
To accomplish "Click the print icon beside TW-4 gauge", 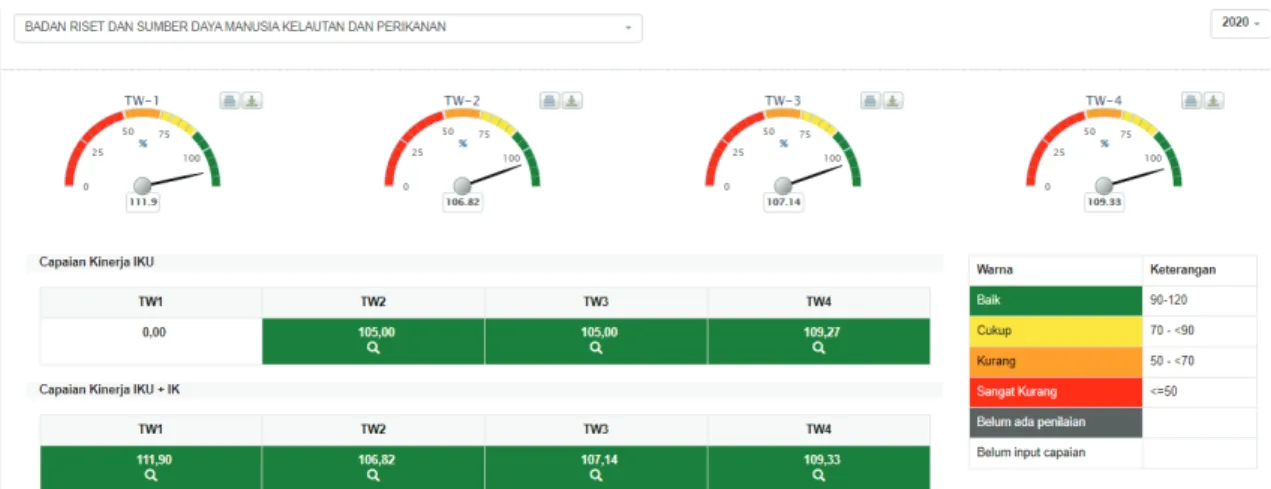I will [1192, 101].
